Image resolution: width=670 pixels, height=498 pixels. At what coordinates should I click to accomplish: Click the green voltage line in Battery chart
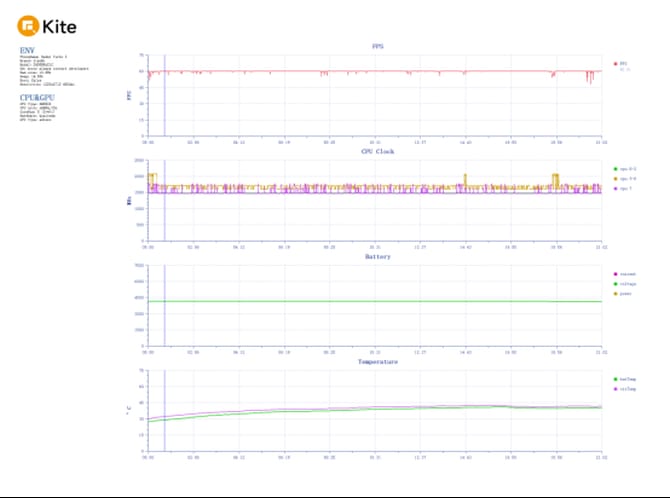pos(375,301)
